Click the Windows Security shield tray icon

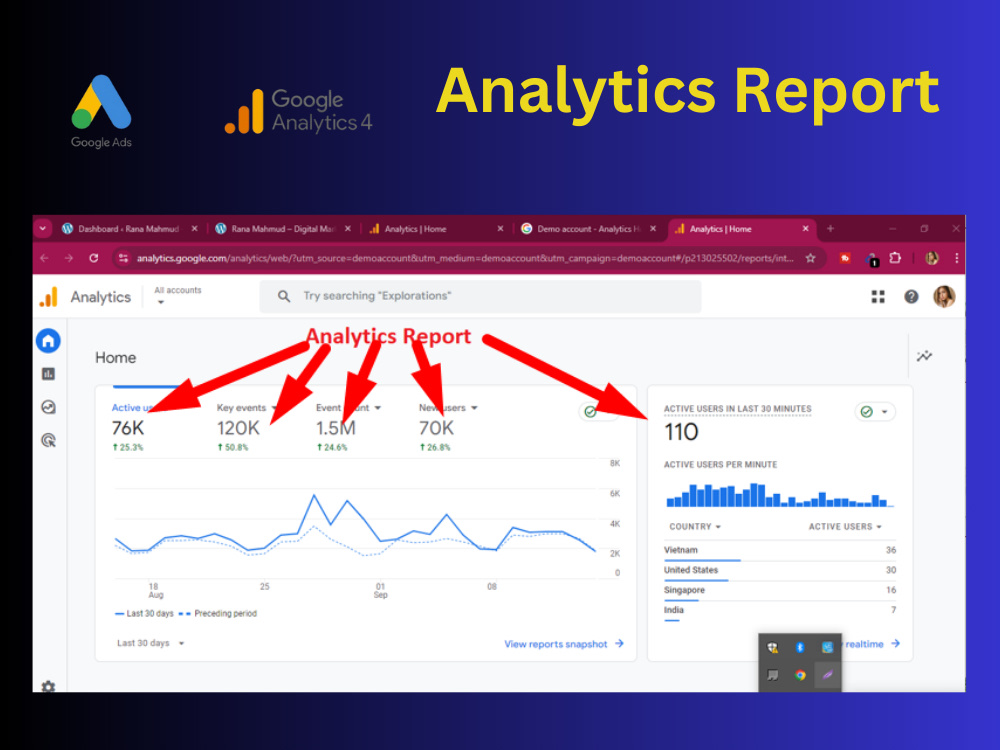tap(772, 648)
